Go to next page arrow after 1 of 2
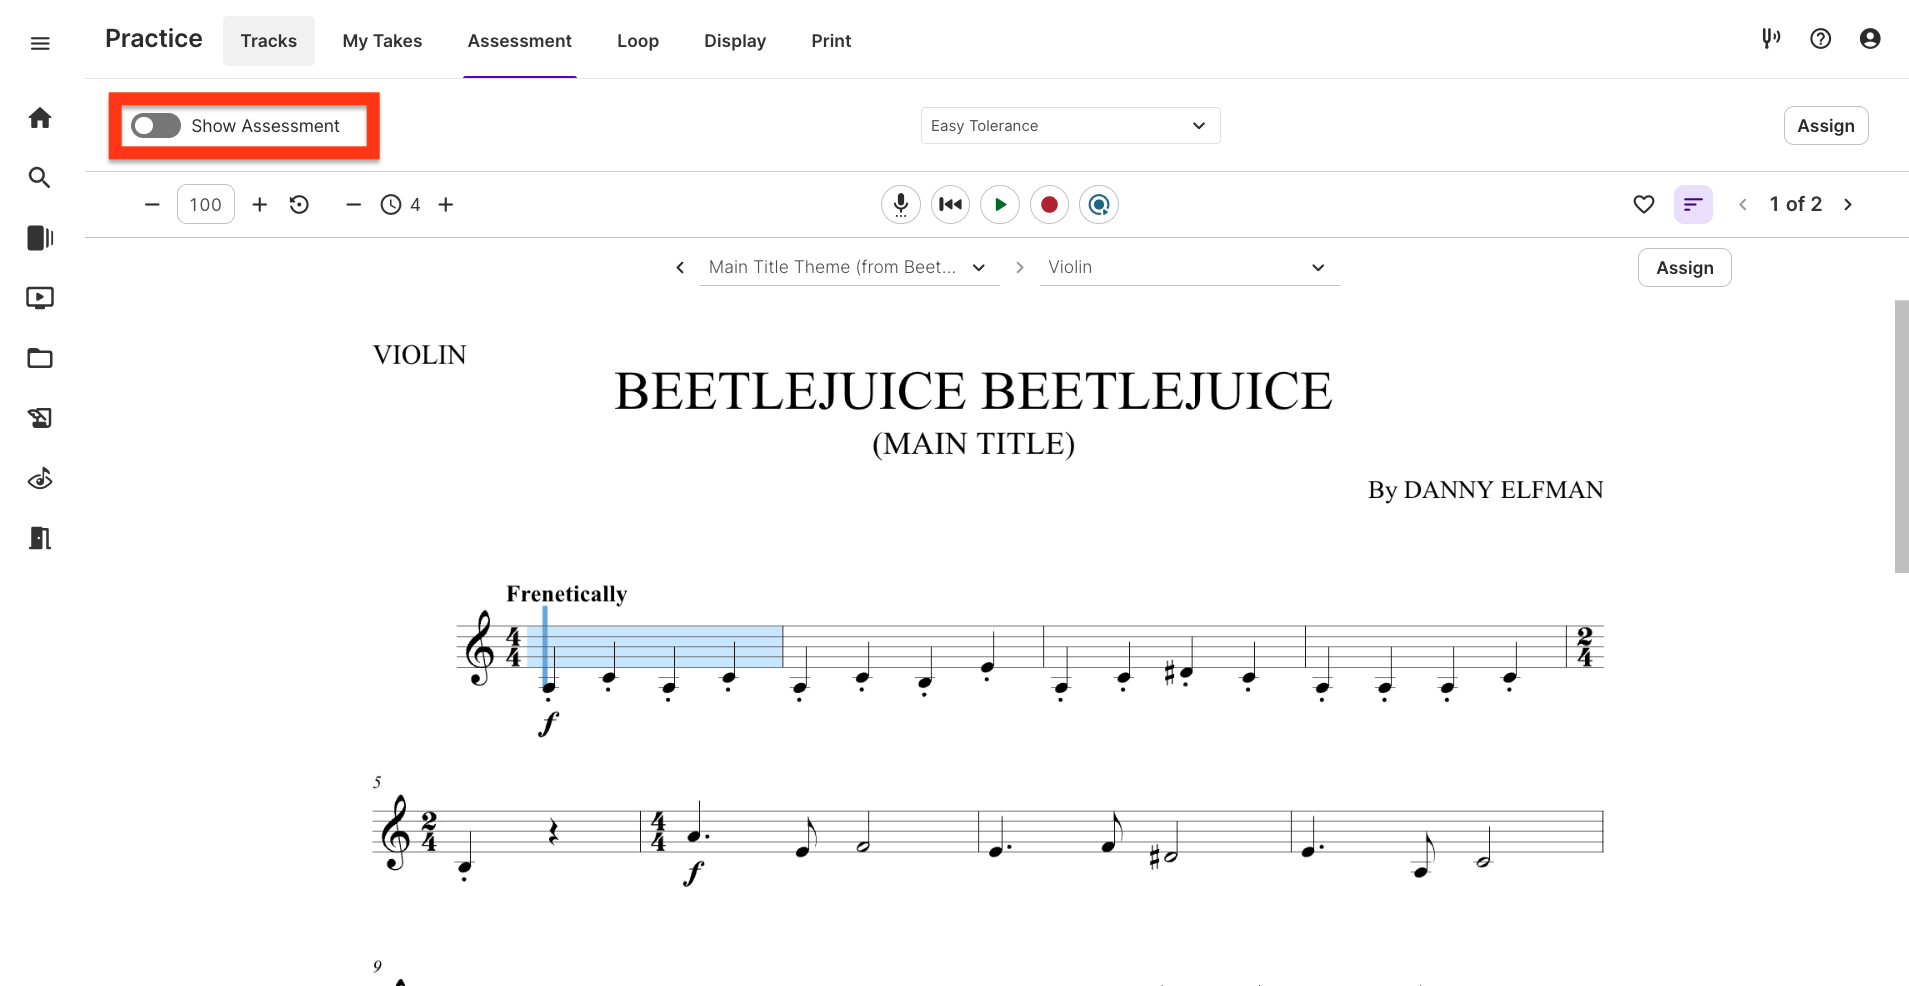The image size is (1909, 986). (x=1848, y=204)
